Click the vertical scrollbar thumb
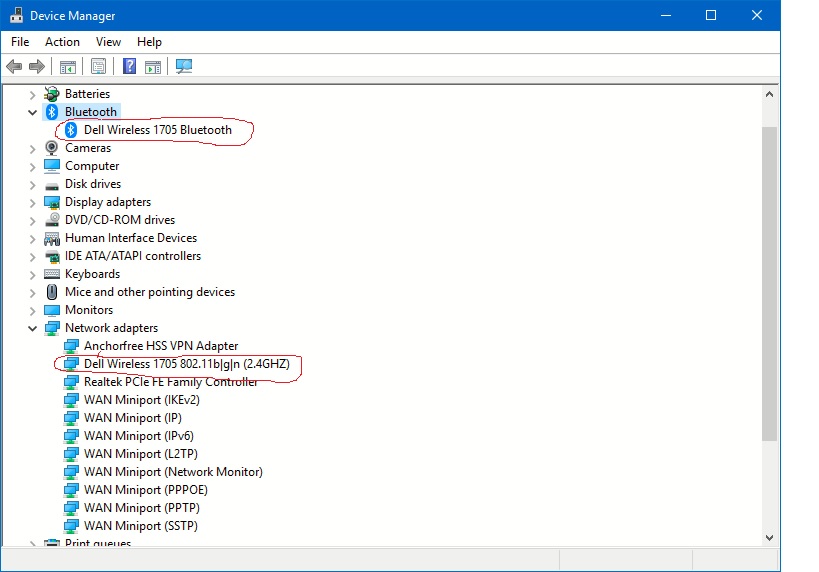This screenshot has height=572, width=819. click(x=769, y=284)
